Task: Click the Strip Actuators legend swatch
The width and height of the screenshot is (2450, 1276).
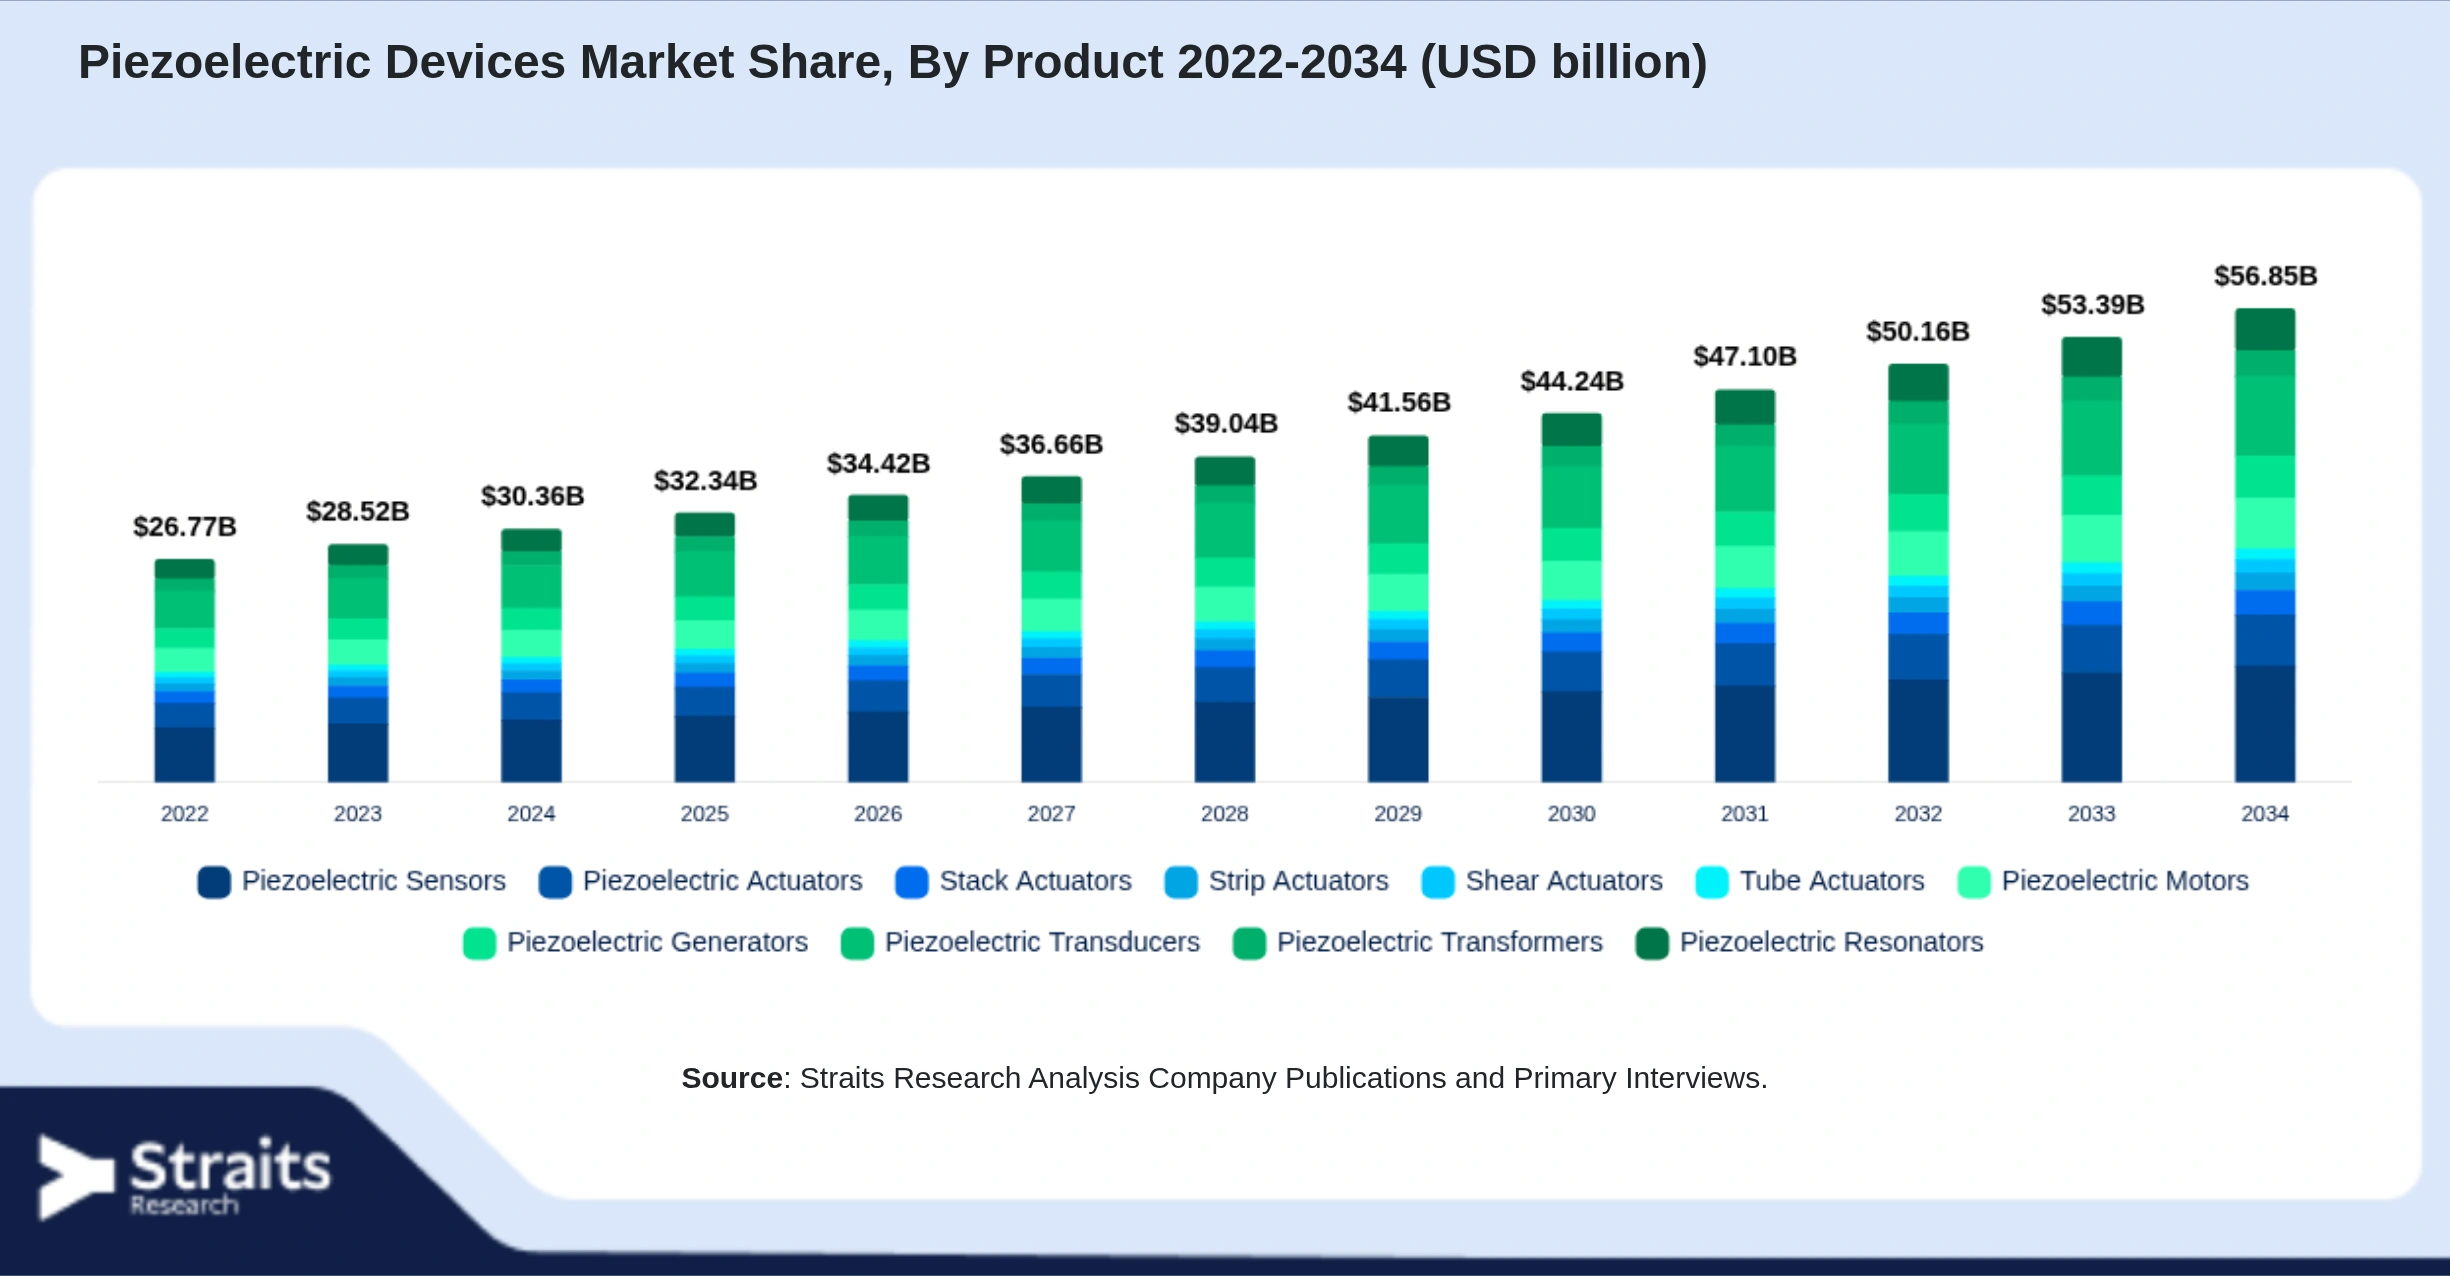Action: (1181, 882)
